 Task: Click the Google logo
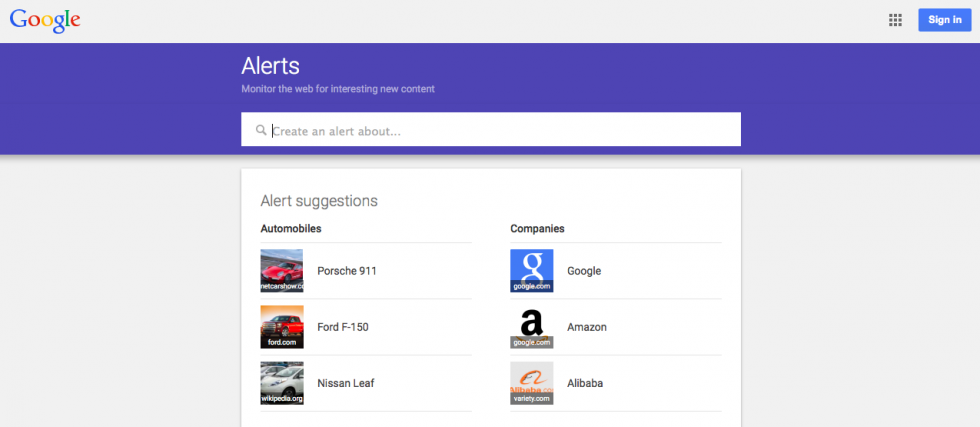coord(45,21)
